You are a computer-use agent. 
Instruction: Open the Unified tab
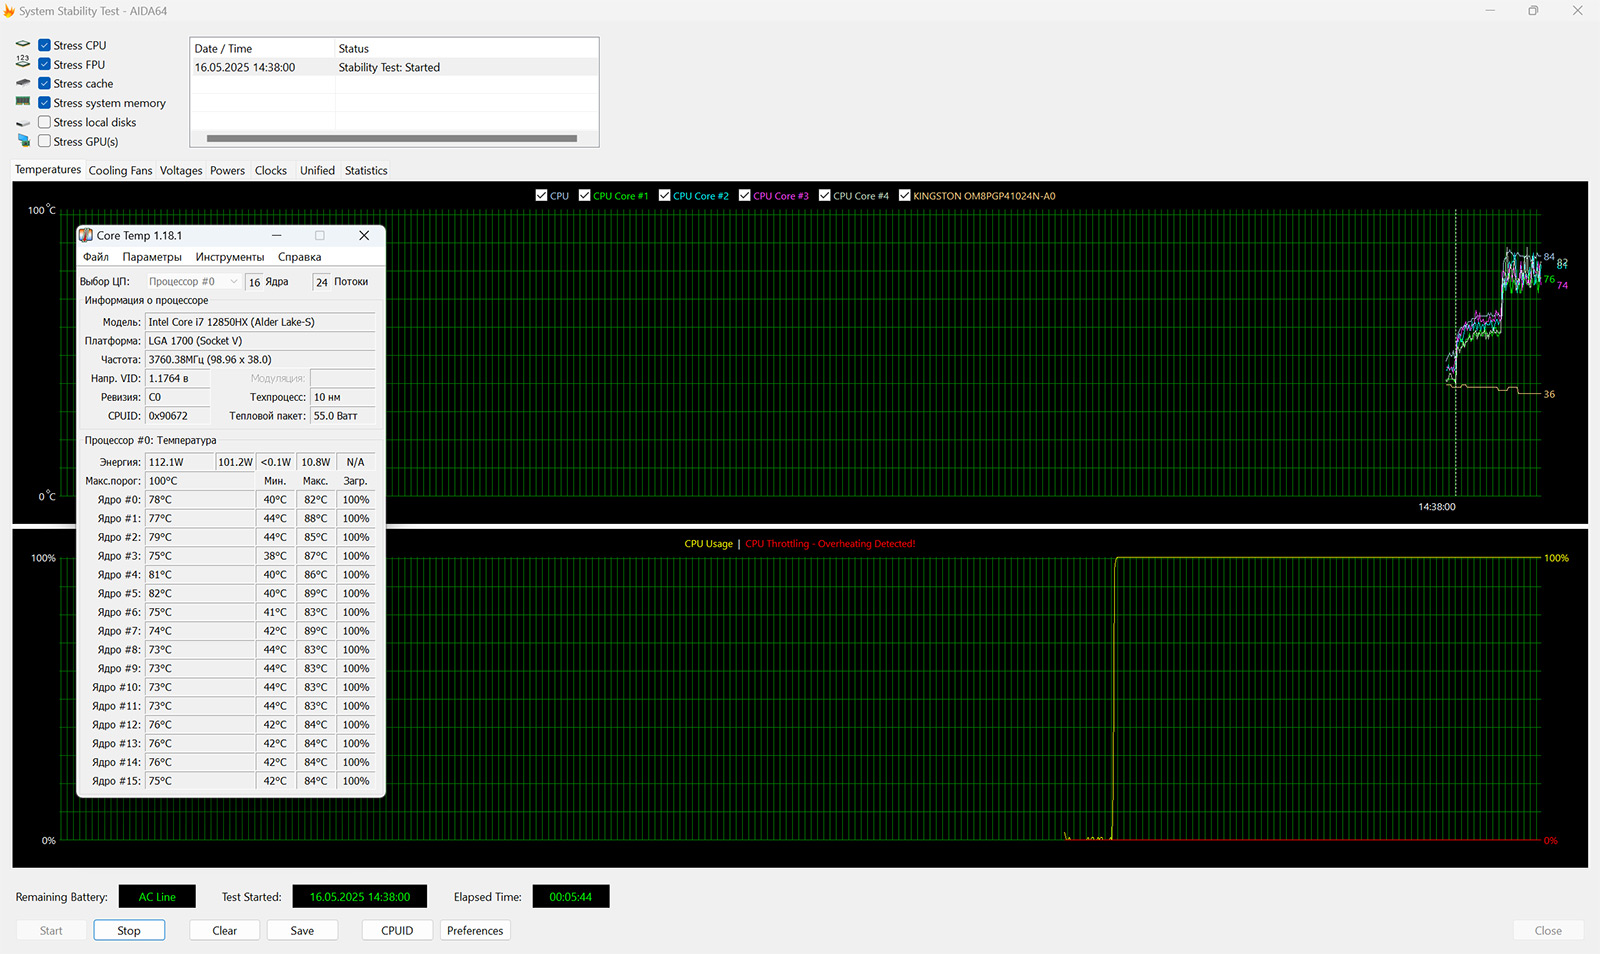coord(317,171)
